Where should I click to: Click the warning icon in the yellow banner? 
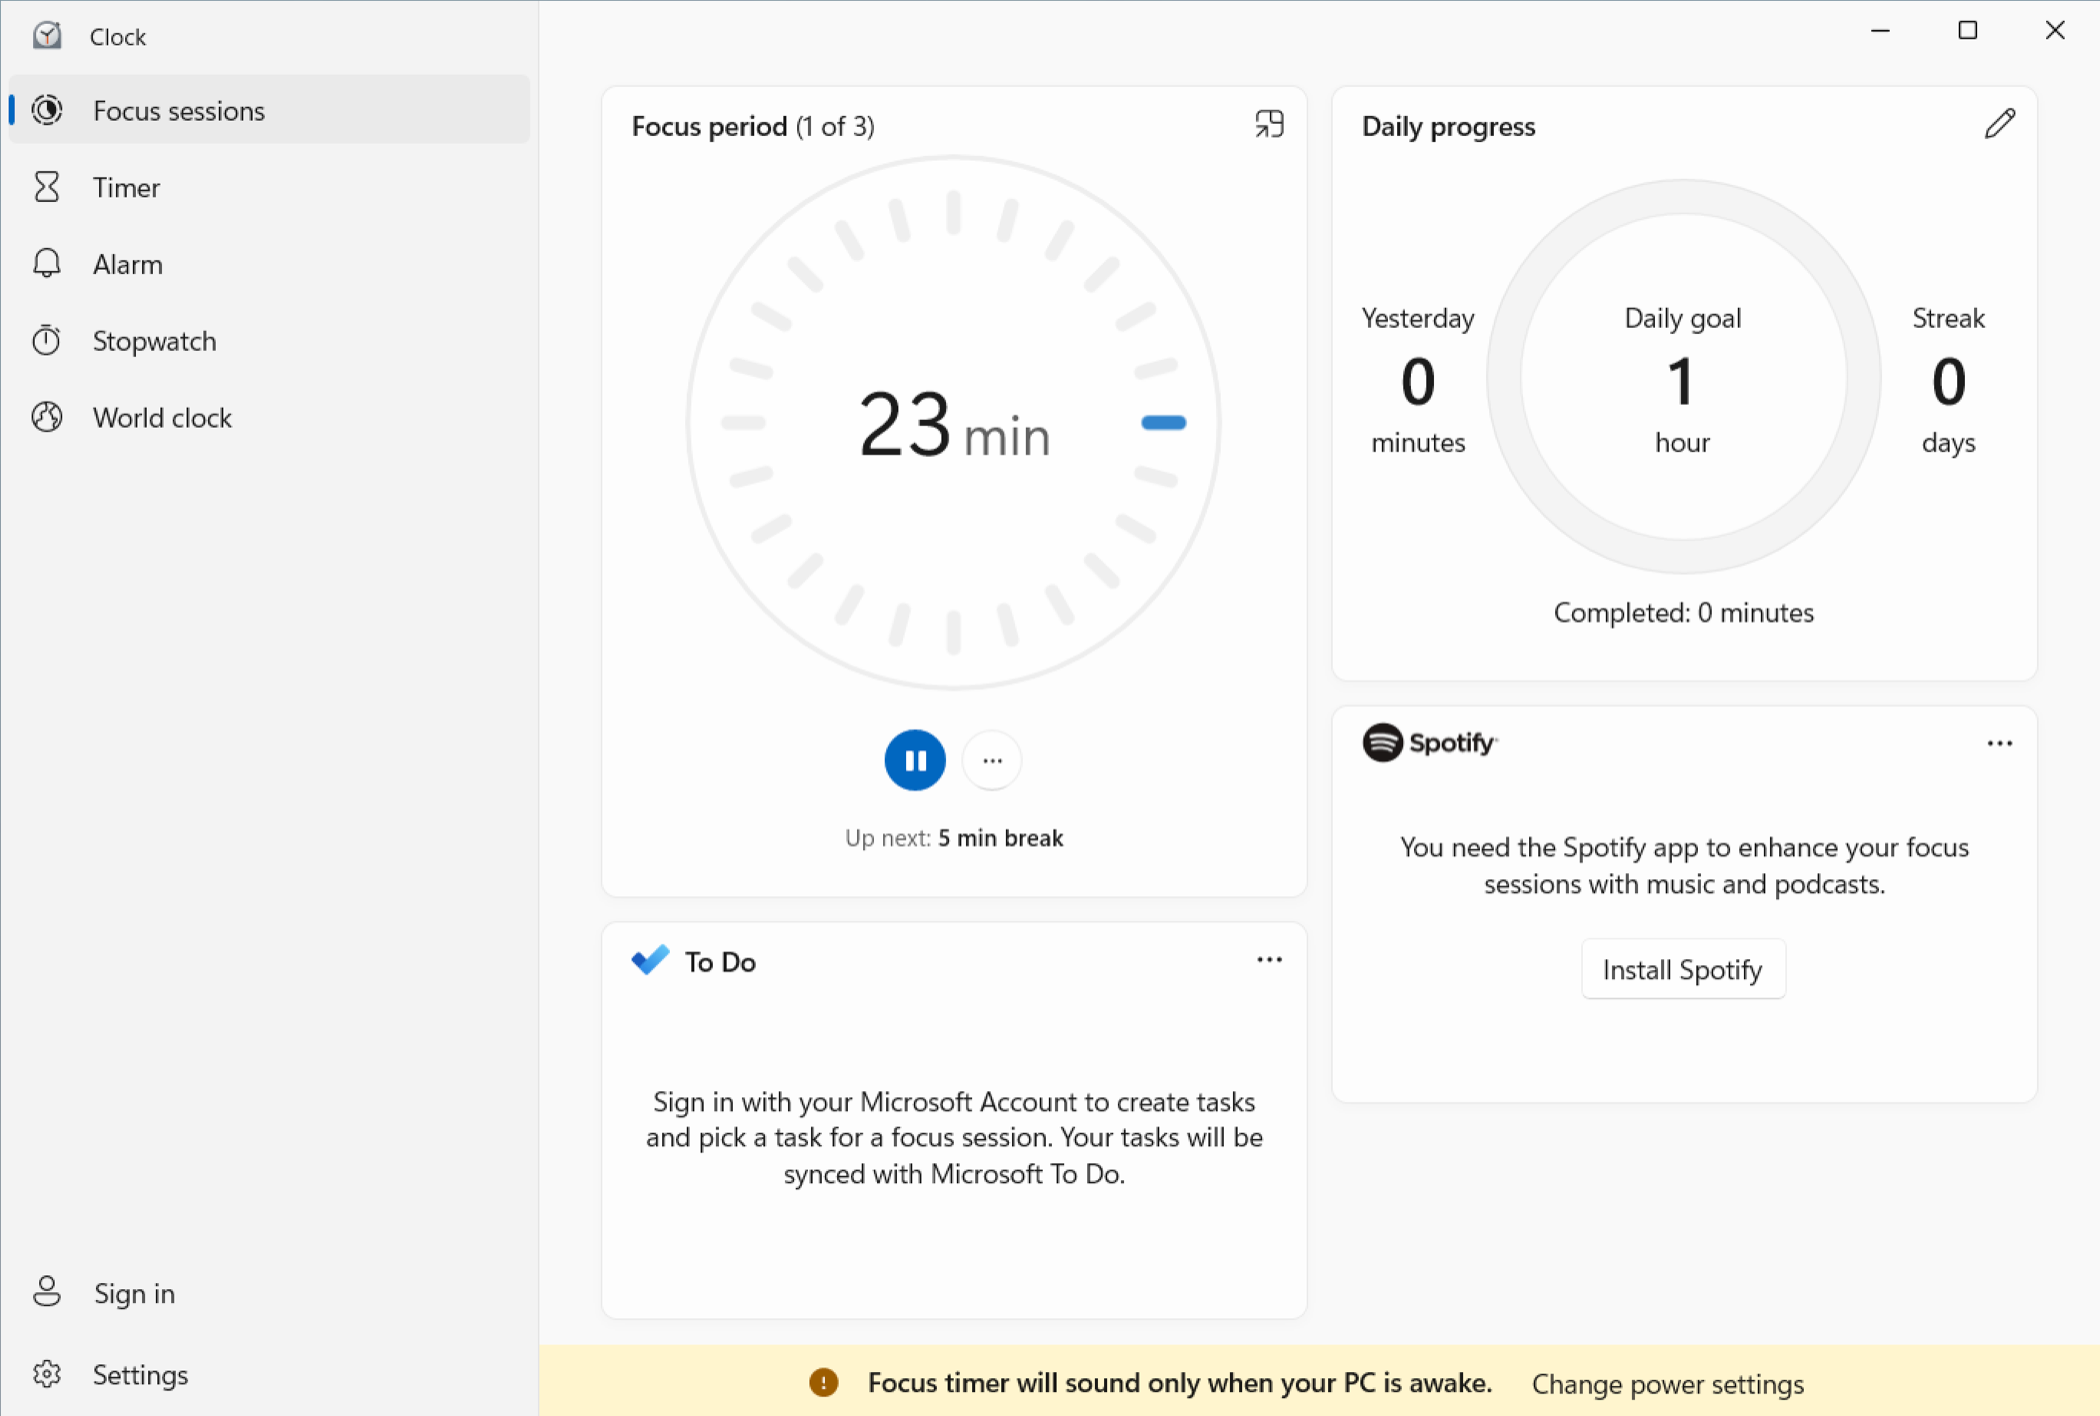[x=823, y=1383]
